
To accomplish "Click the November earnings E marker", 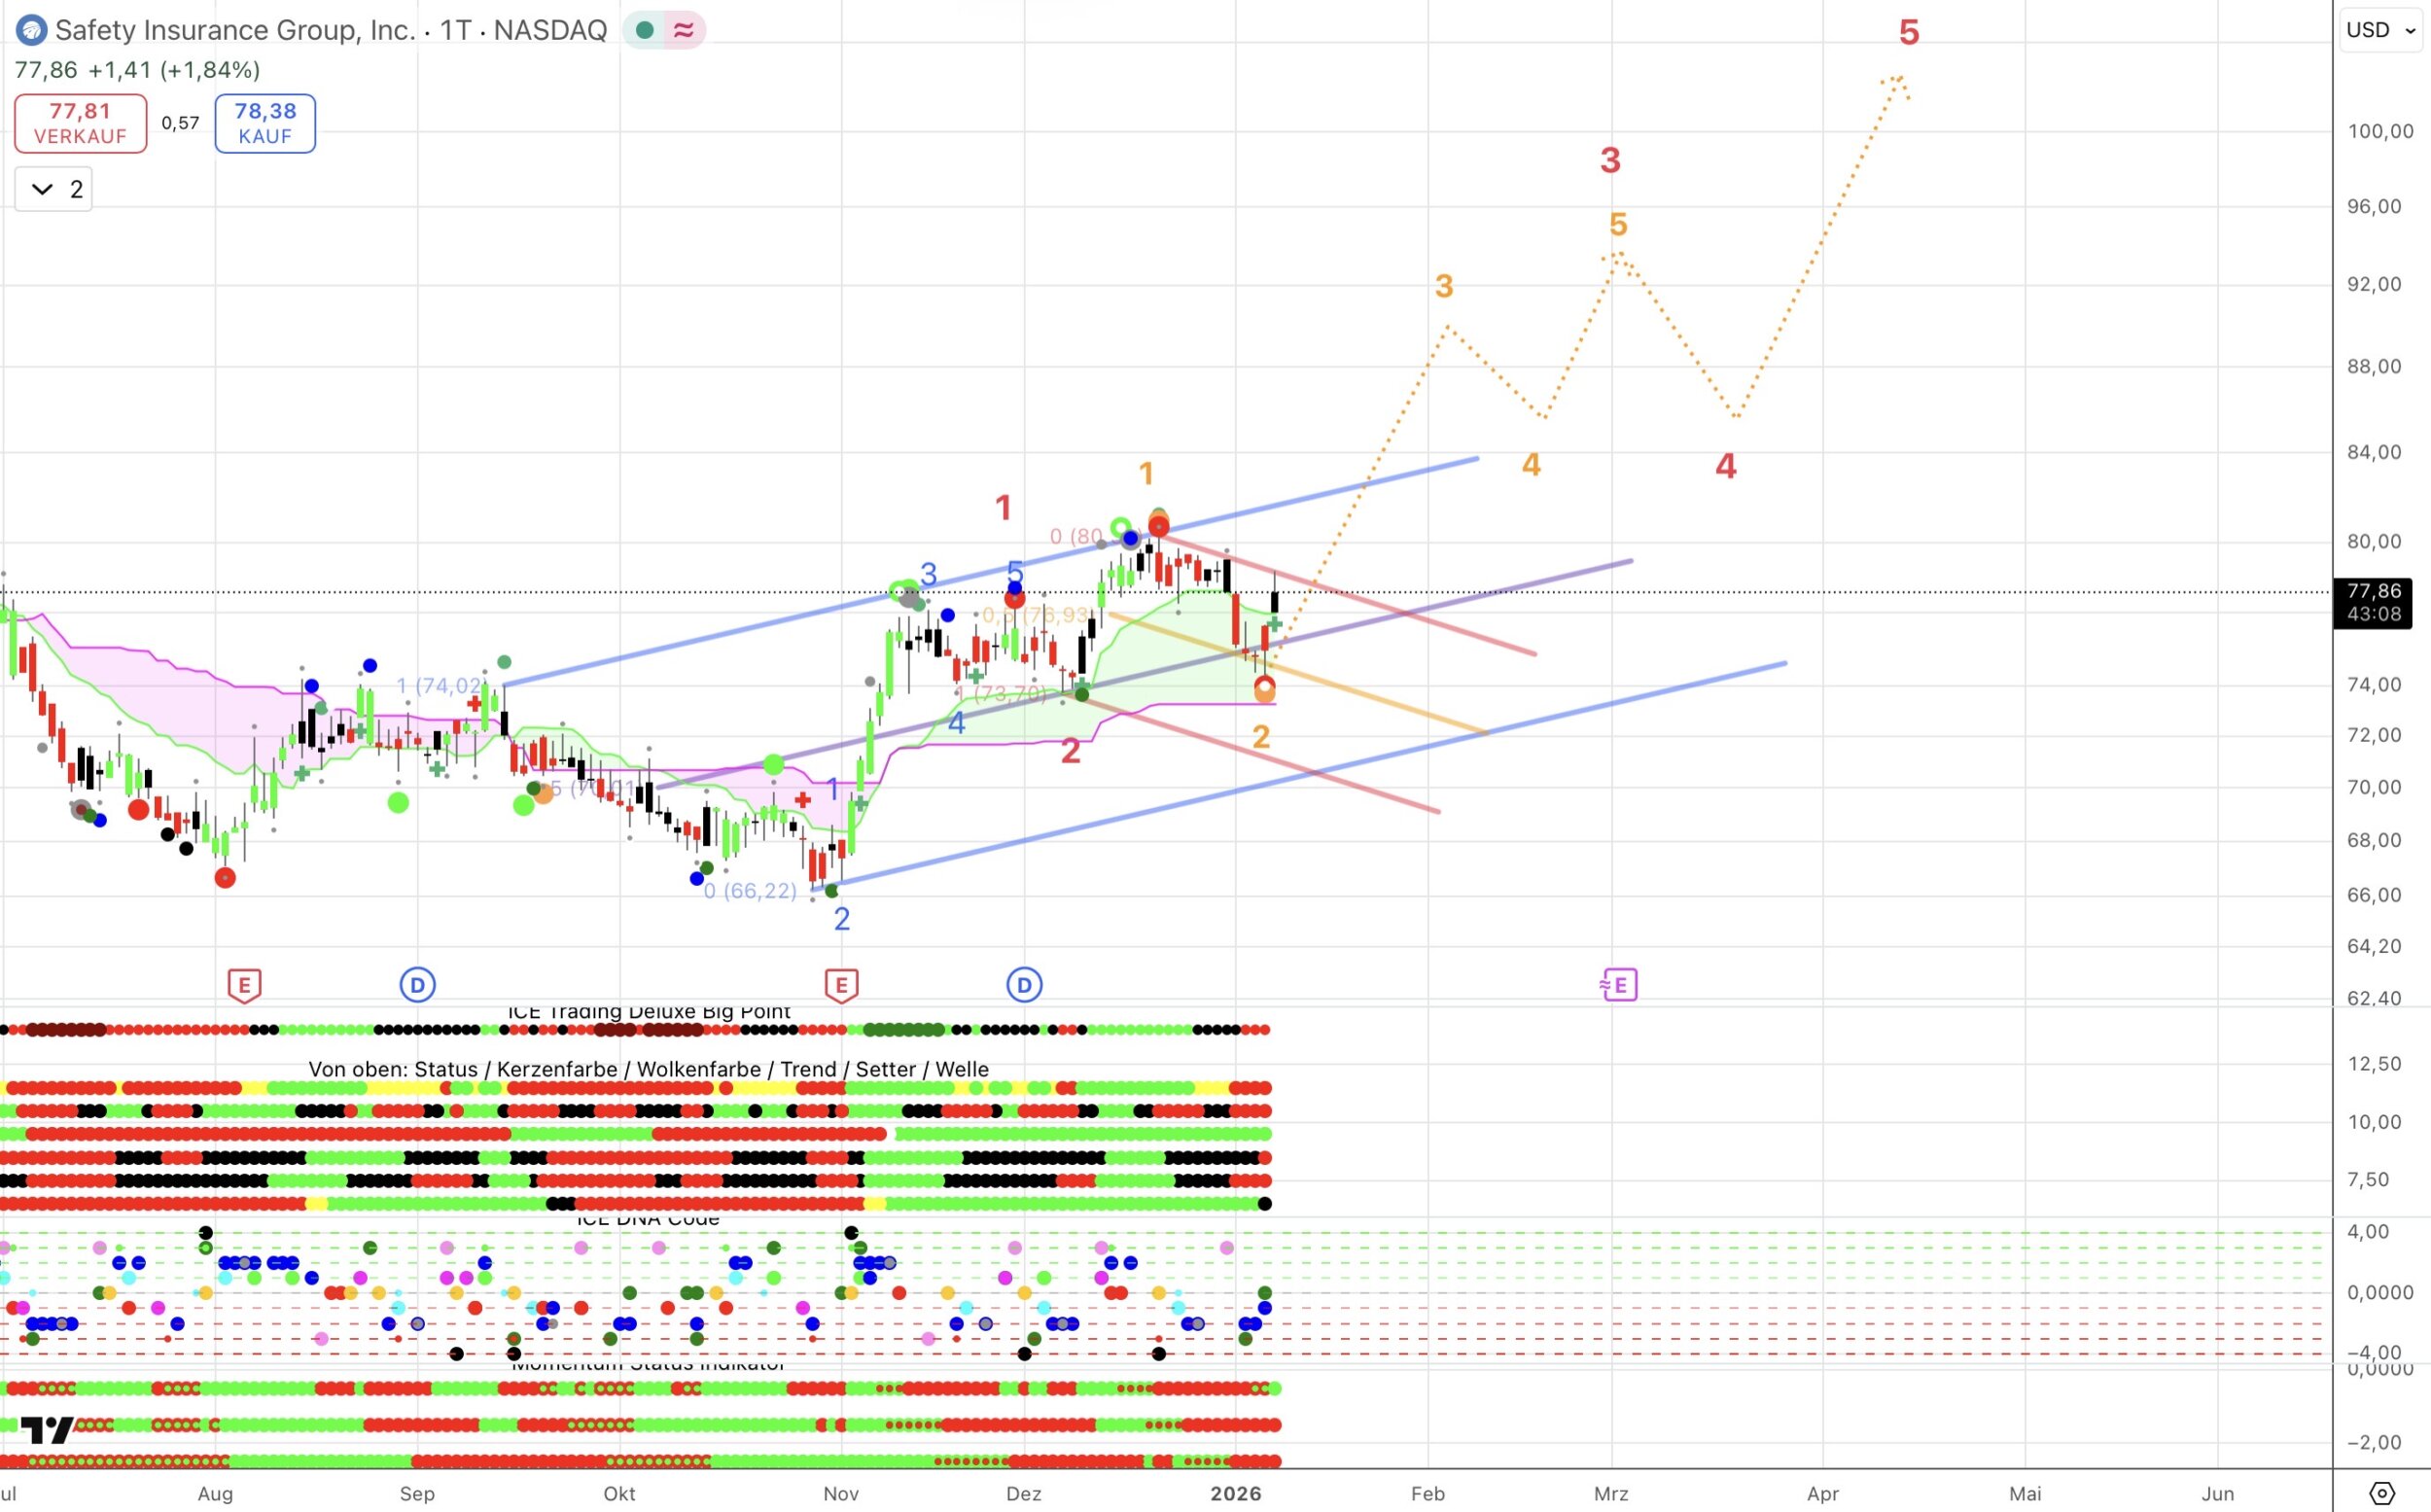I will pyautogui.click(x=841, y=985).
